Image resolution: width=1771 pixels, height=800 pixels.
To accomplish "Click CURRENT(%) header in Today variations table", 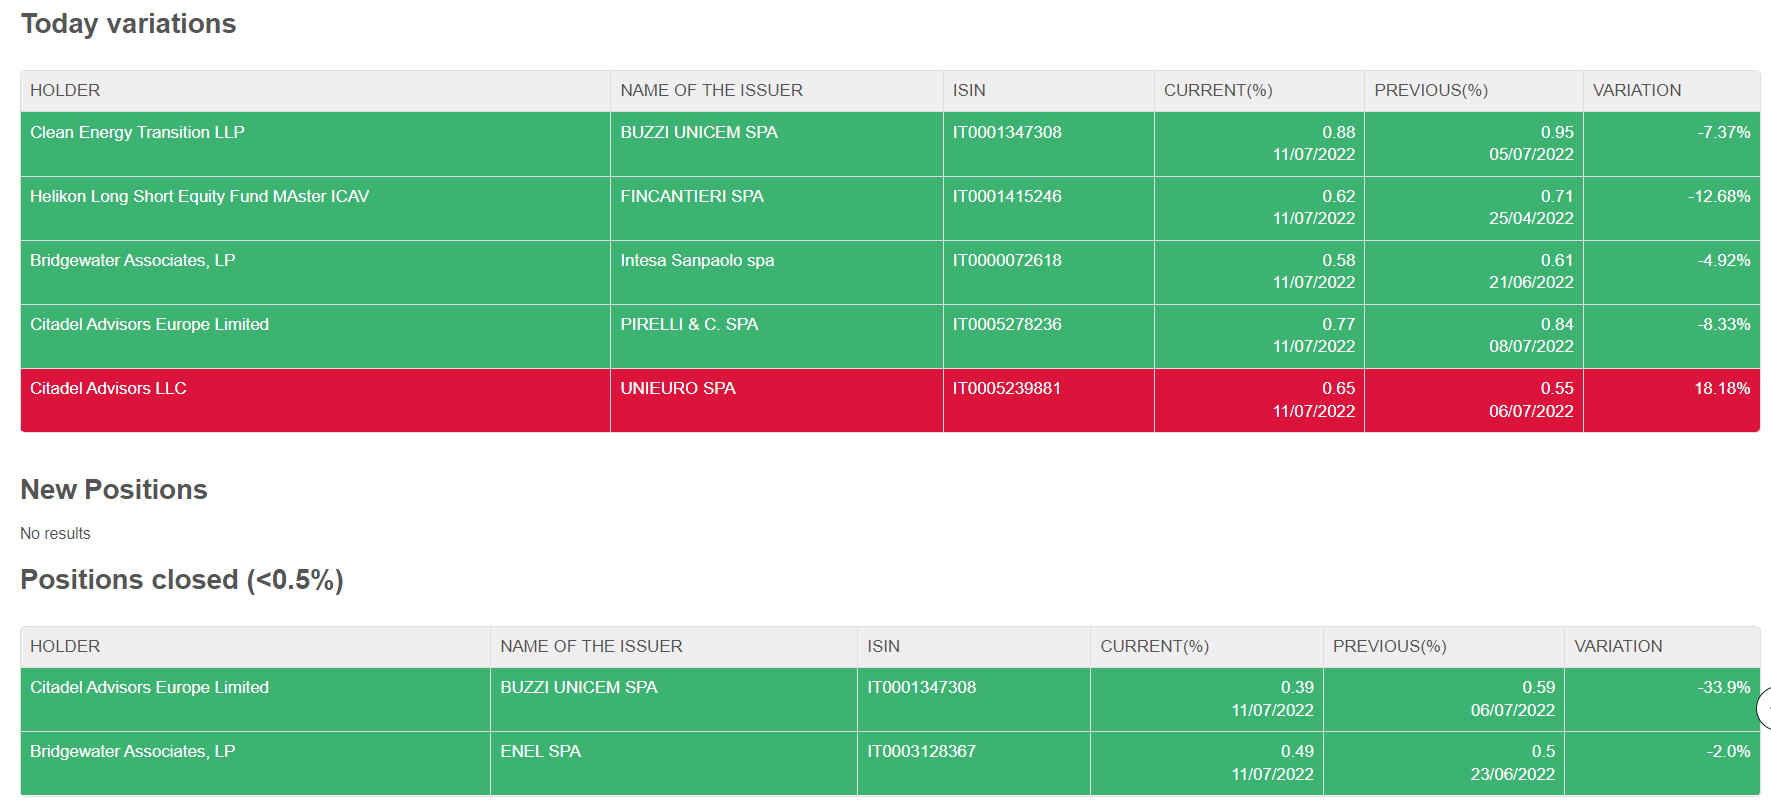I will tap(1218, 90).
